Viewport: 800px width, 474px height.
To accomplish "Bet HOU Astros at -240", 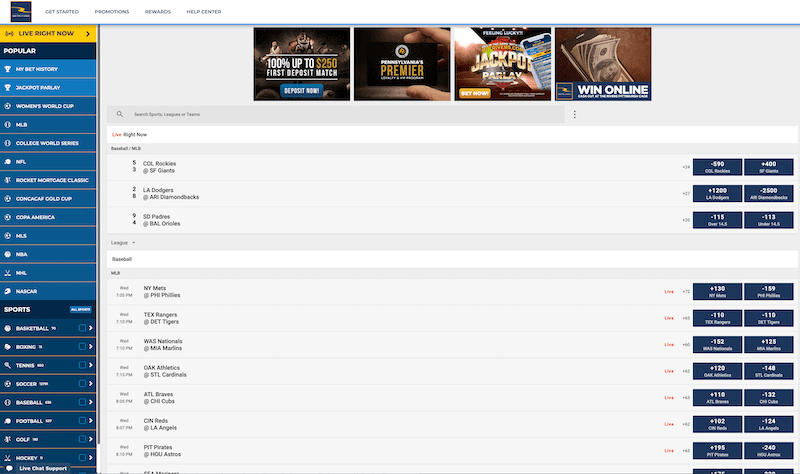I will 768,451.
